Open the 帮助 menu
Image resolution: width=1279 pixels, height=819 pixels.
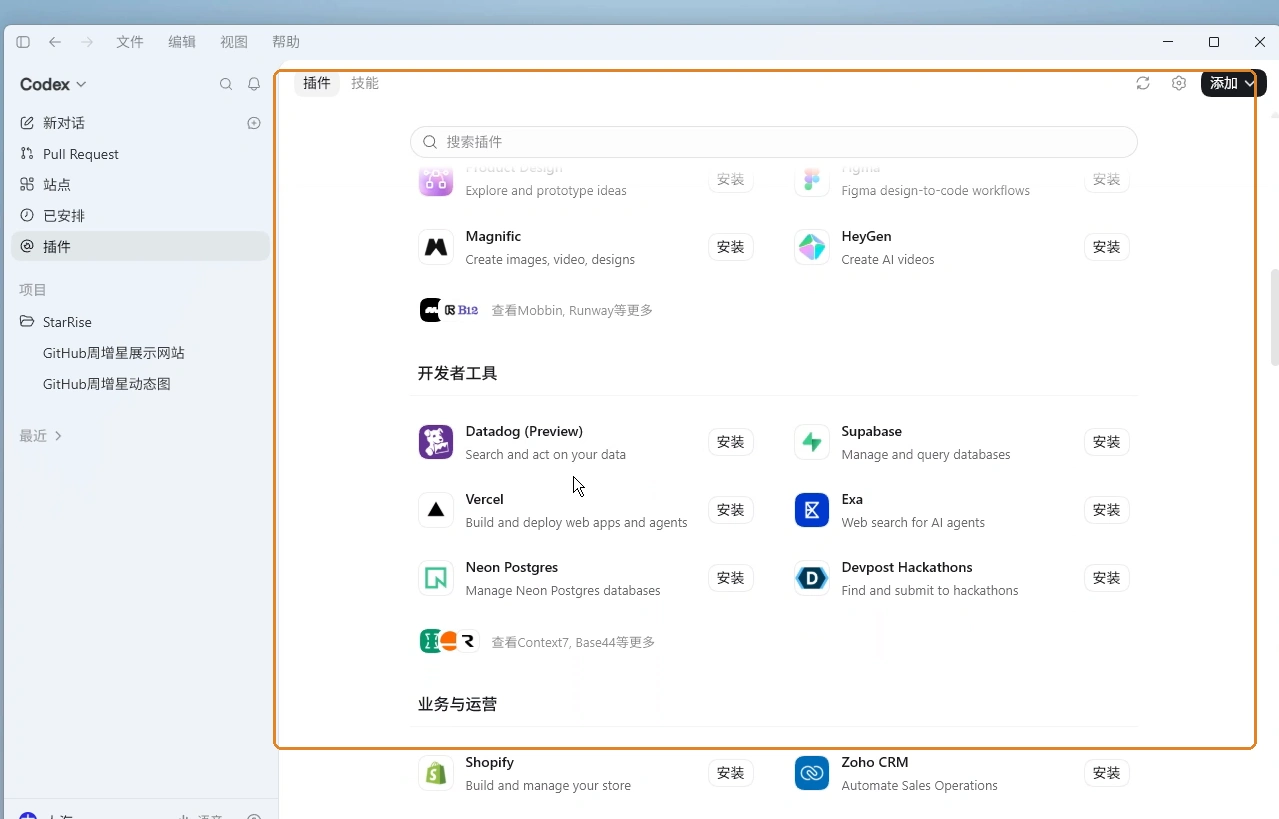click(x=286, y=42)
